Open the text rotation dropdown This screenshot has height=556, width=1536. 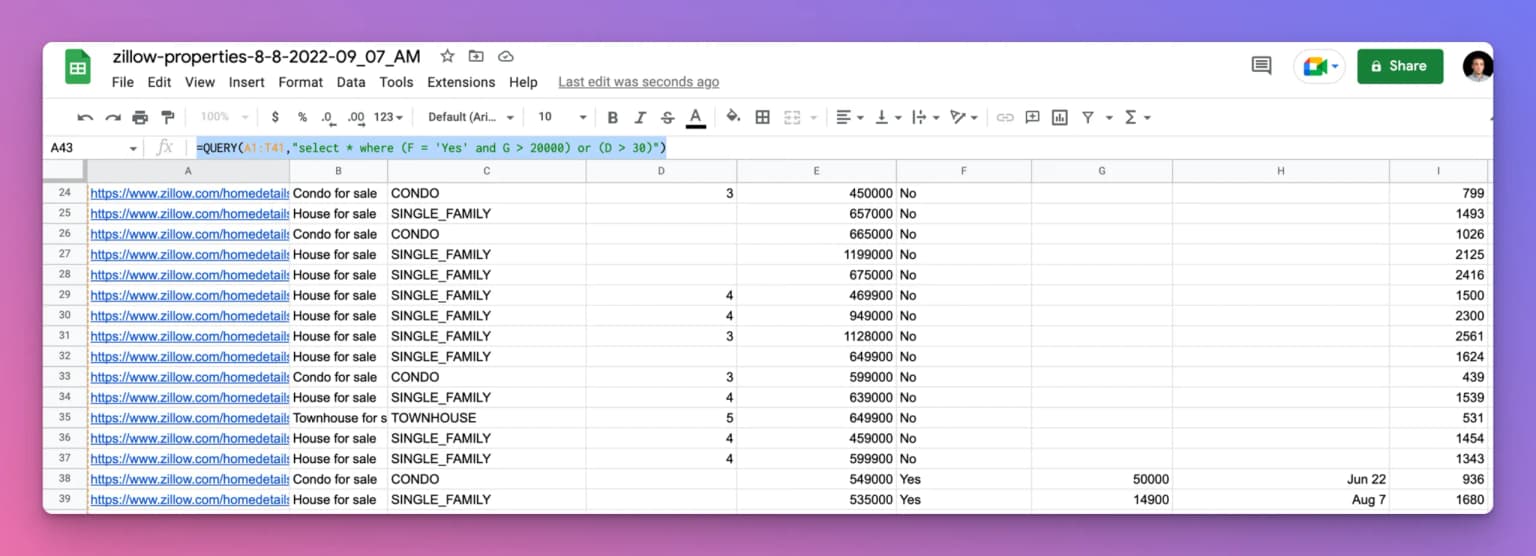pyautogui.click(x=964, y=117)
